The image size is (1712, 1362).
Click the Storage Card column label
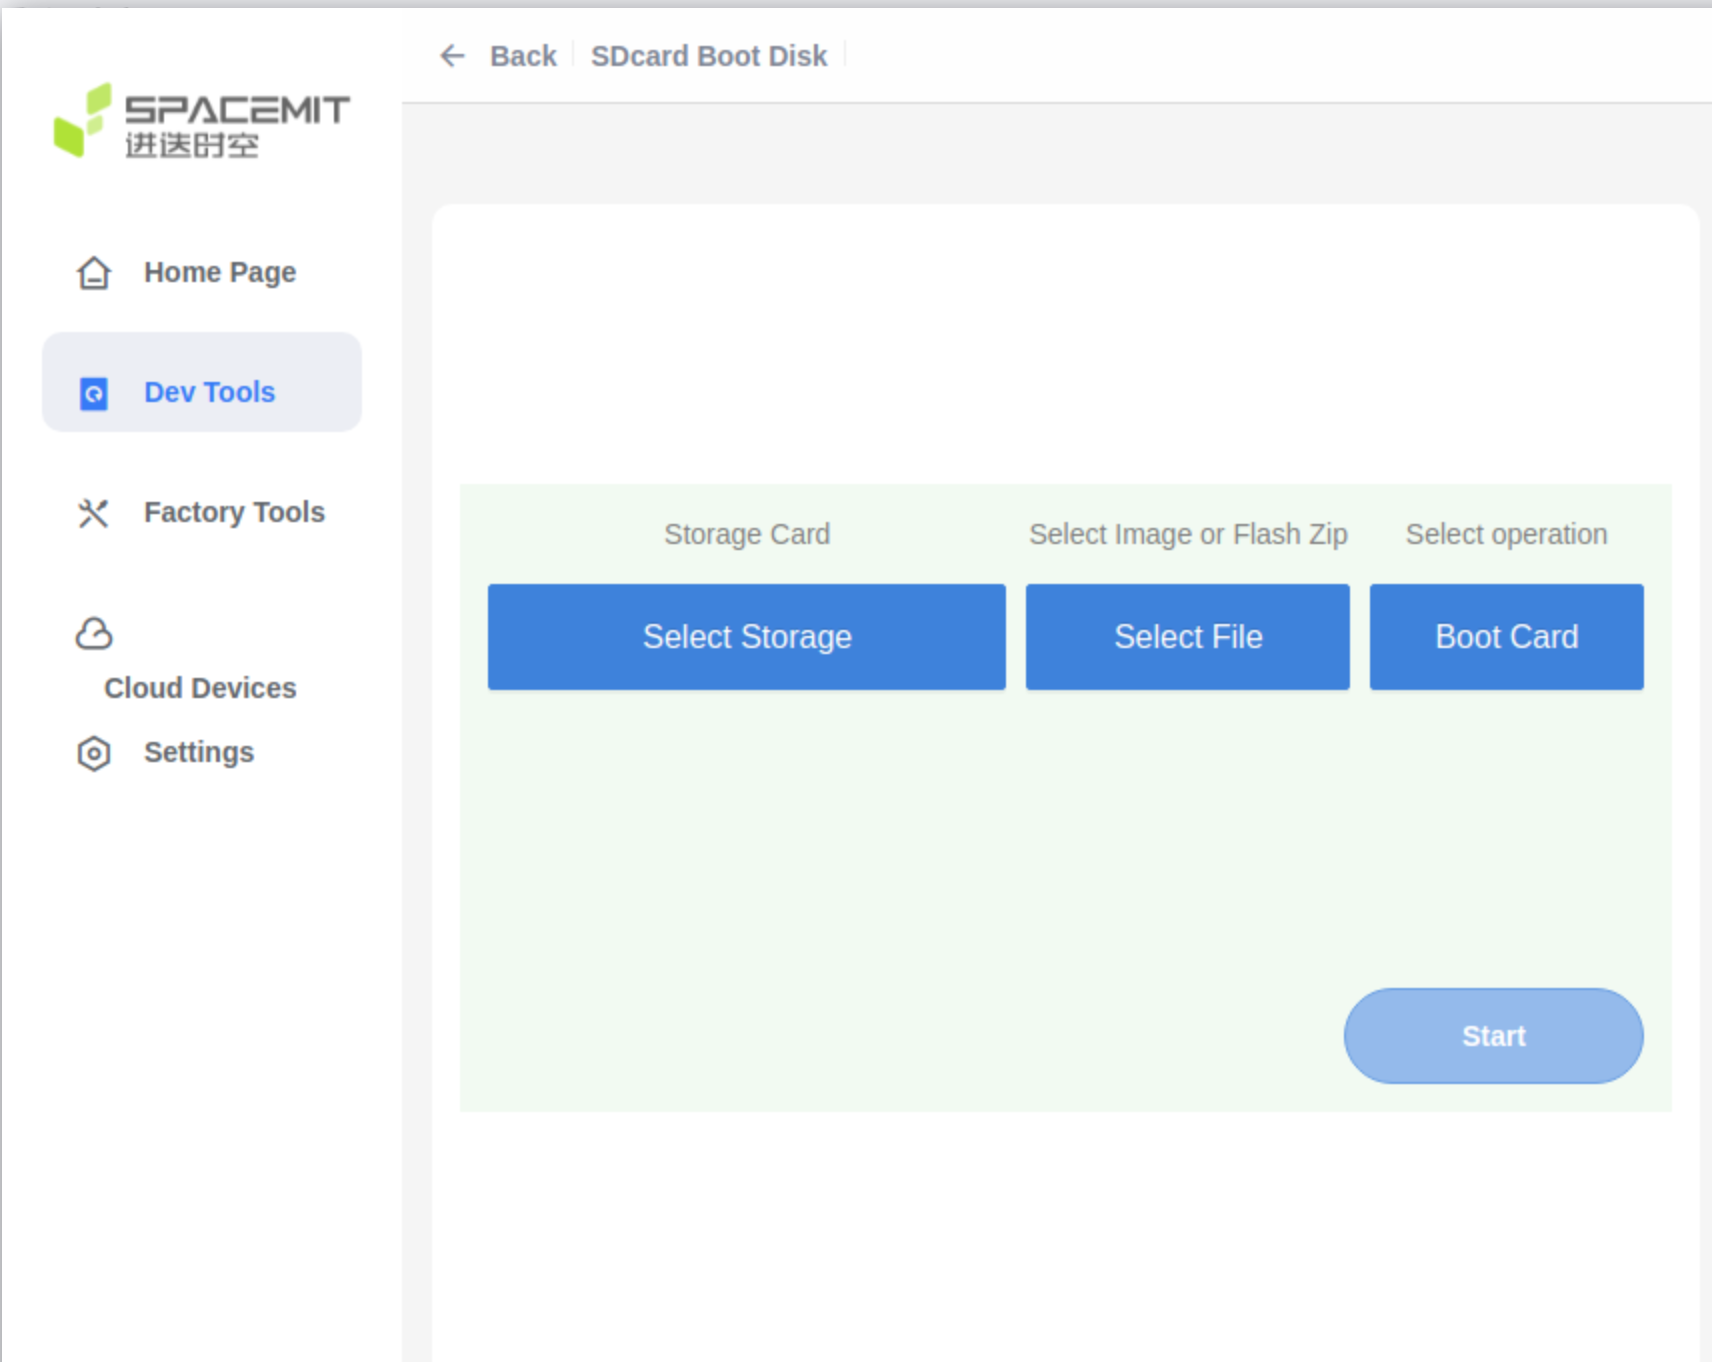[746, 534]
